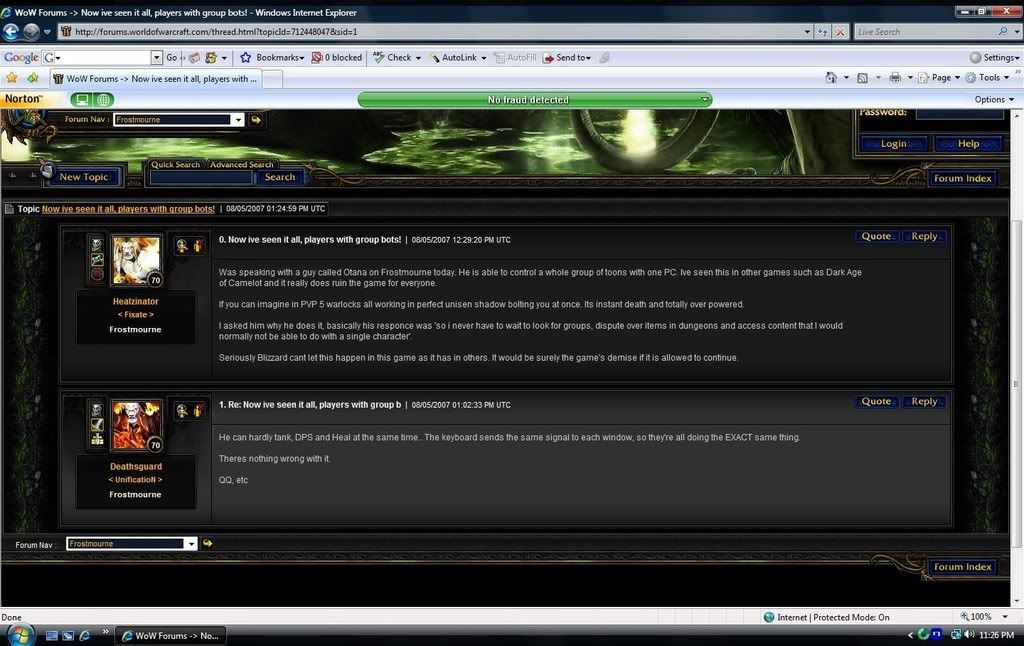Click the Norton globe icon
Image resolution: width=1024 pixels, height=646 pixels.
(x=103, y=99)
